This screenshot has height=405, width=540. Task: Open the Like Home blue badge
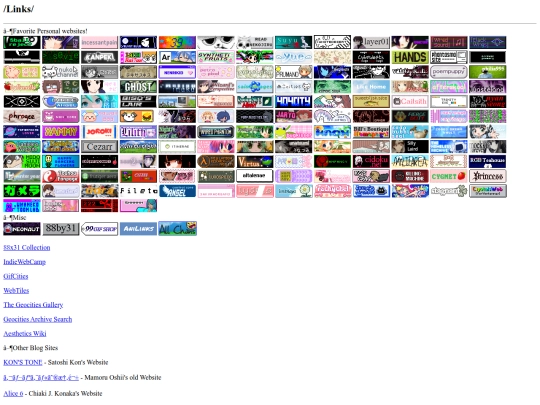pyautogui.click(x=371, y=87)
